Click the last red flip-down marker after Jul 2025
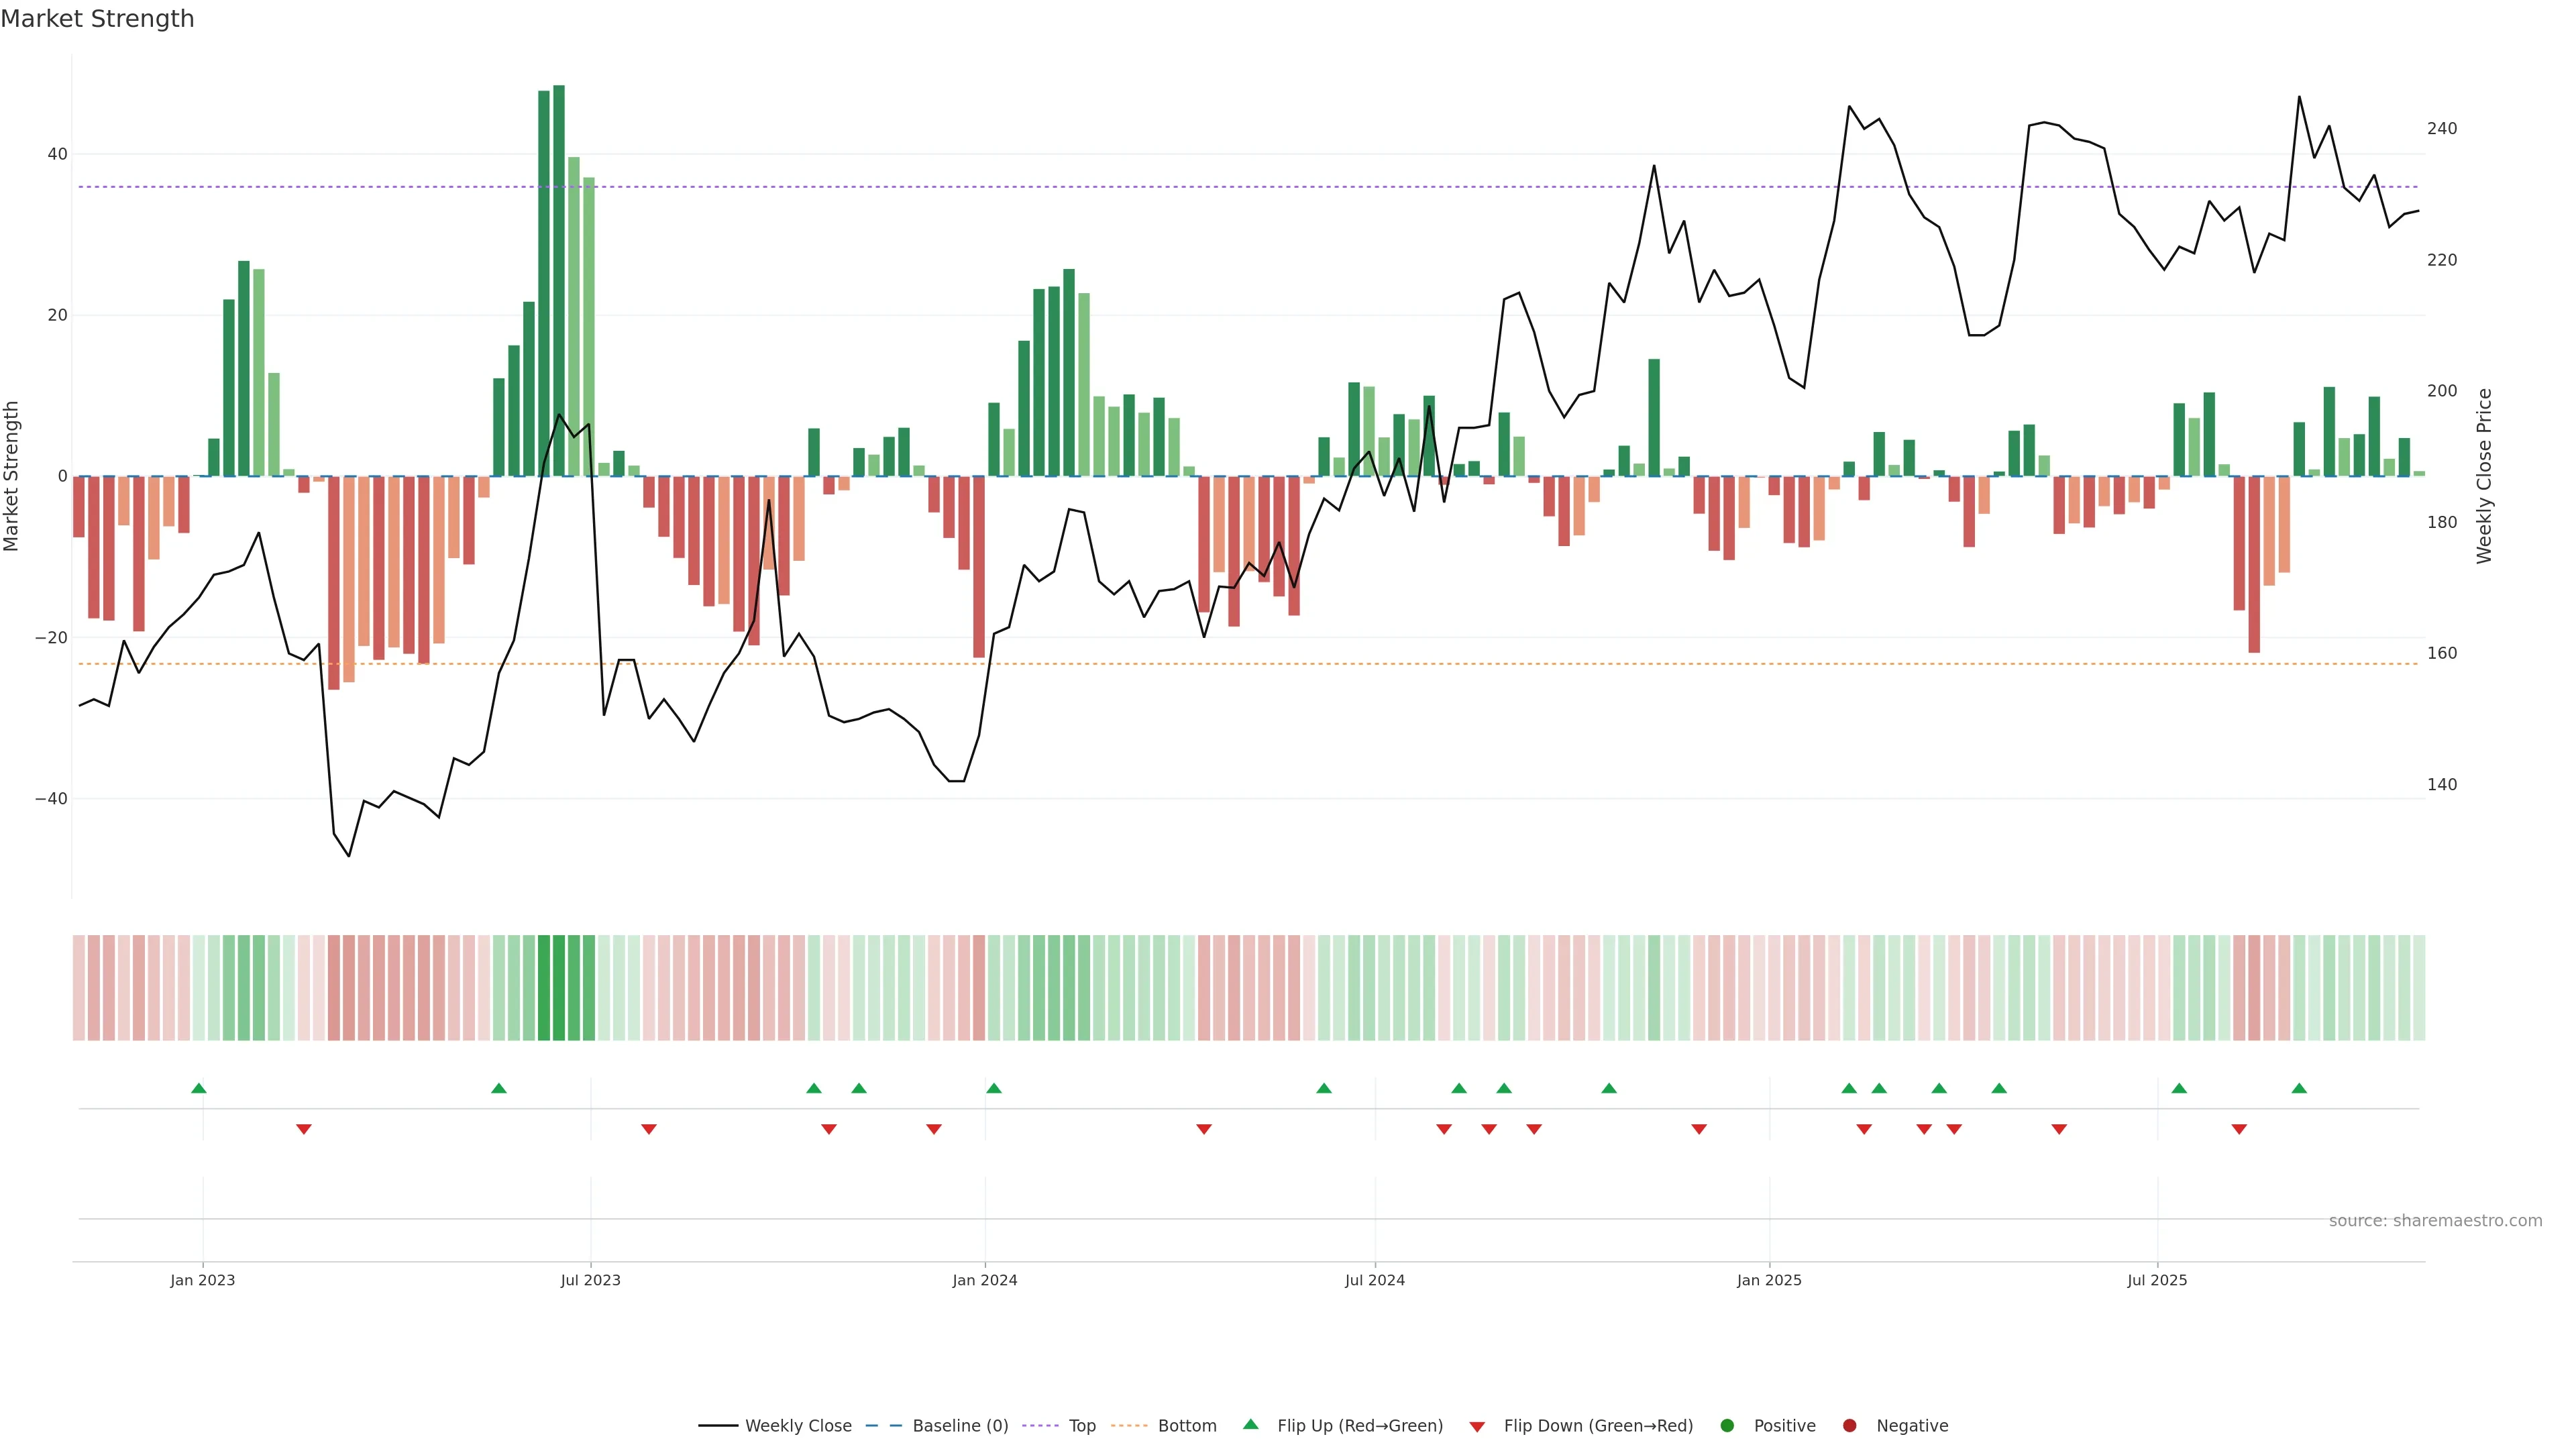This screenshot has width=2576, height=1449. tap(2239, 1129)
